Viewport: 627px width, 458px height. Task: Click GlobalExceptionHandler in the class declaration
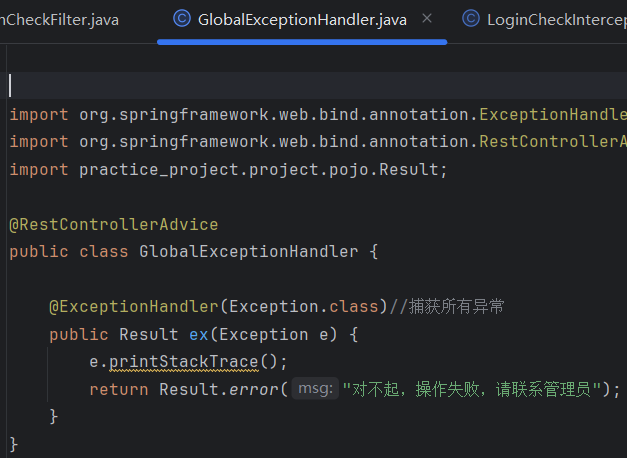[248, 251]
